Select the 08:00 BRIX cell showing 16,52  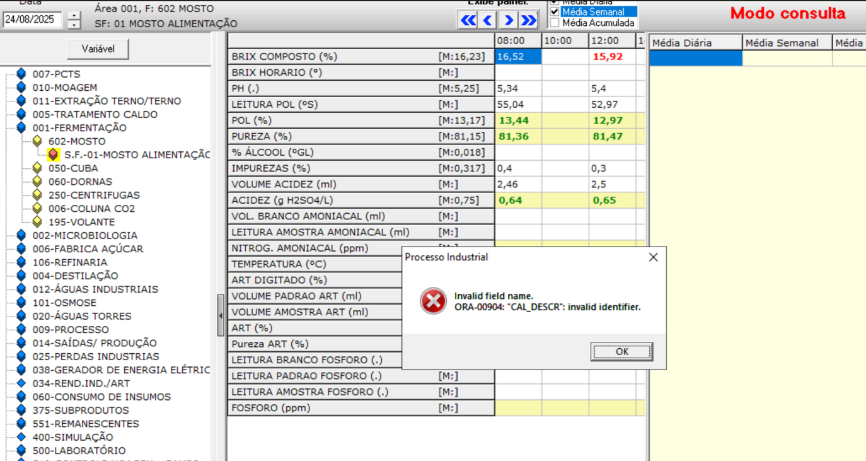518,57
